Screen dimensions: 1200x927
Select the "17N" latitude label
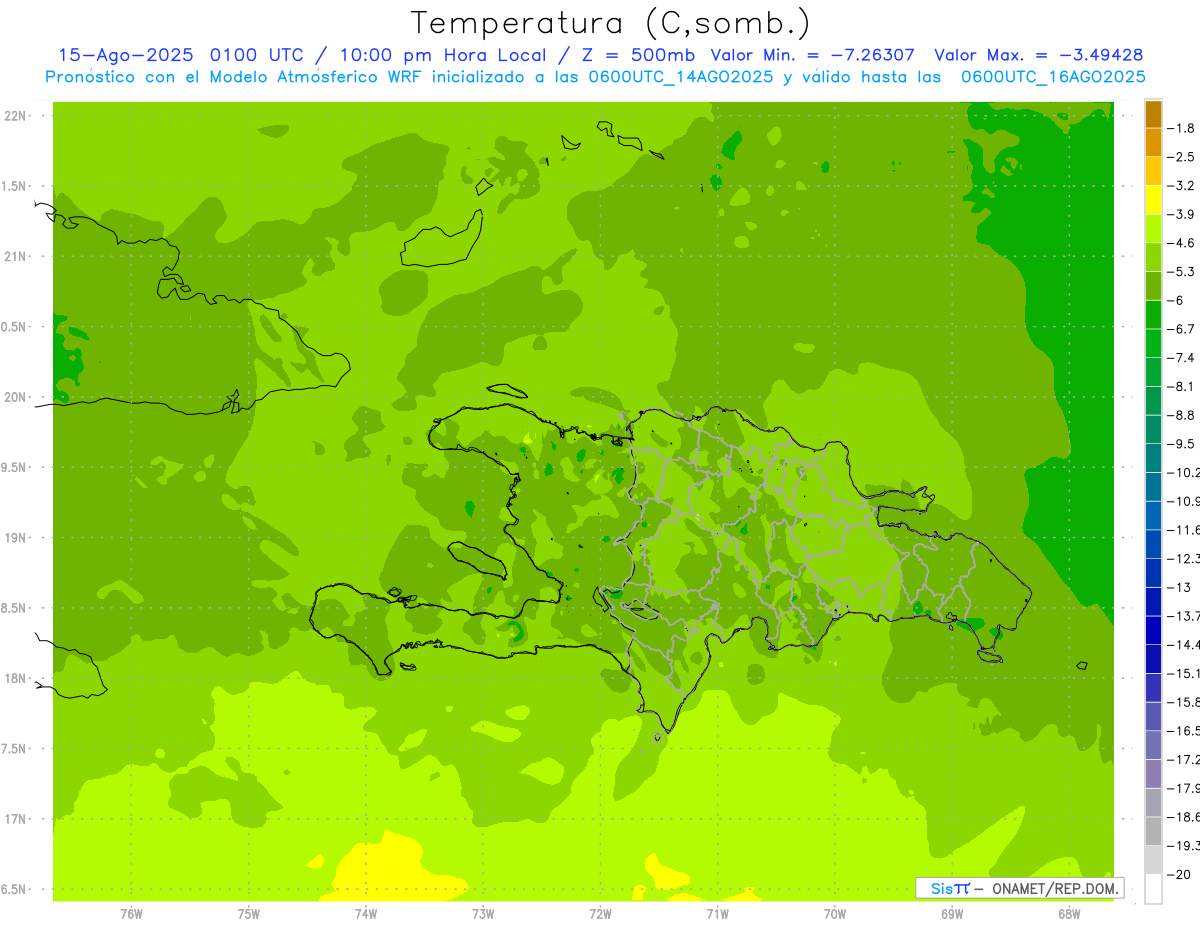point(14,819)
